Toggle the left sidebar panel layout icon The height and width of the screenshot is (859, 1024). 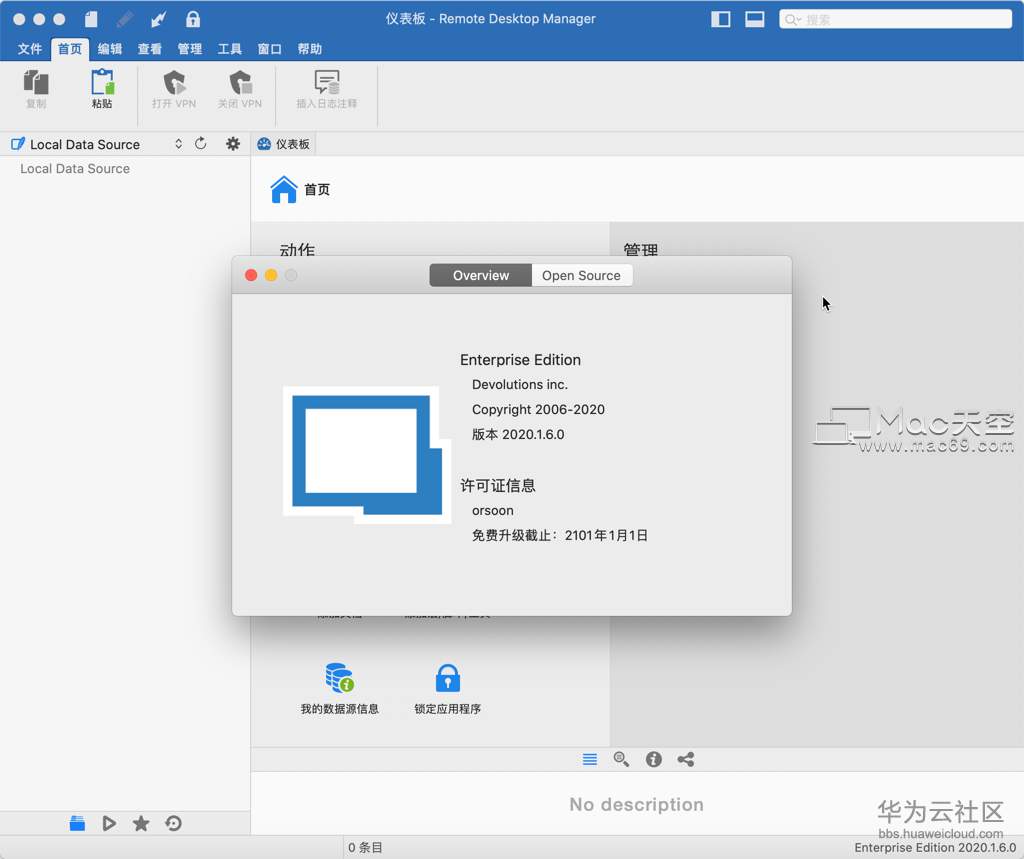720,19
